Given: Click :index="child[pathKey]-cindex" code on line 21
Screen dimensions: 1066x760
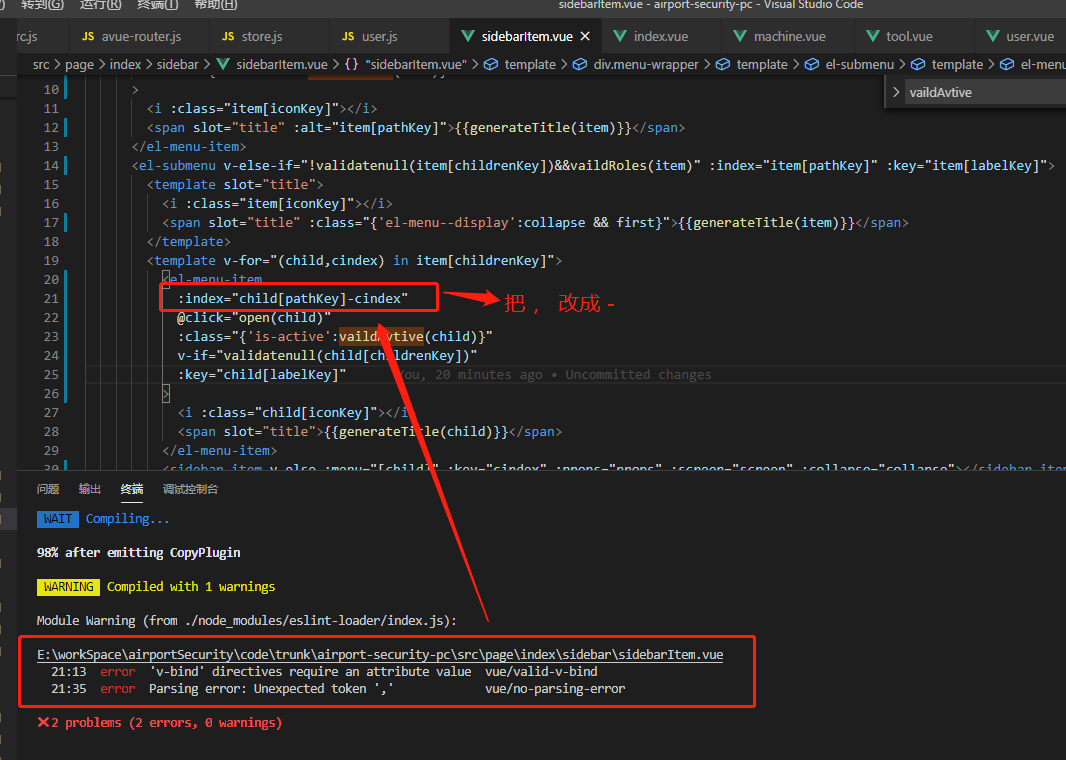Looking at the screenshot, I should pos(293,298).
